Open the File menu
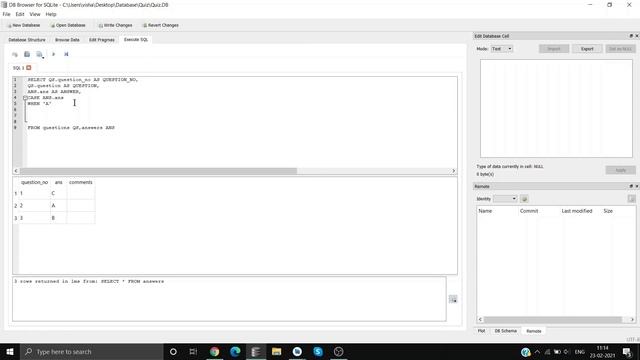 click(7, 14)
